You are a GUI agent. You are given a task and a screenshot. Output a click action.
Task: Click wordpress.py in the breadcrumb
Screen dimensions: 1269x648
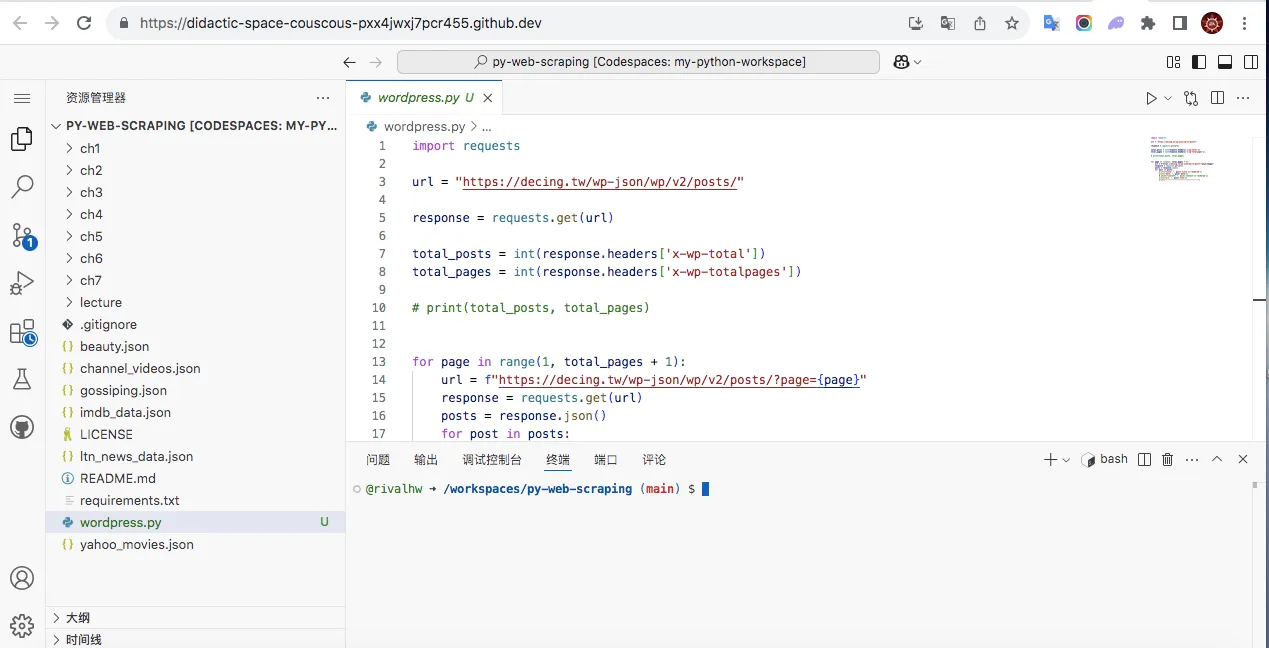coord(425,127)
